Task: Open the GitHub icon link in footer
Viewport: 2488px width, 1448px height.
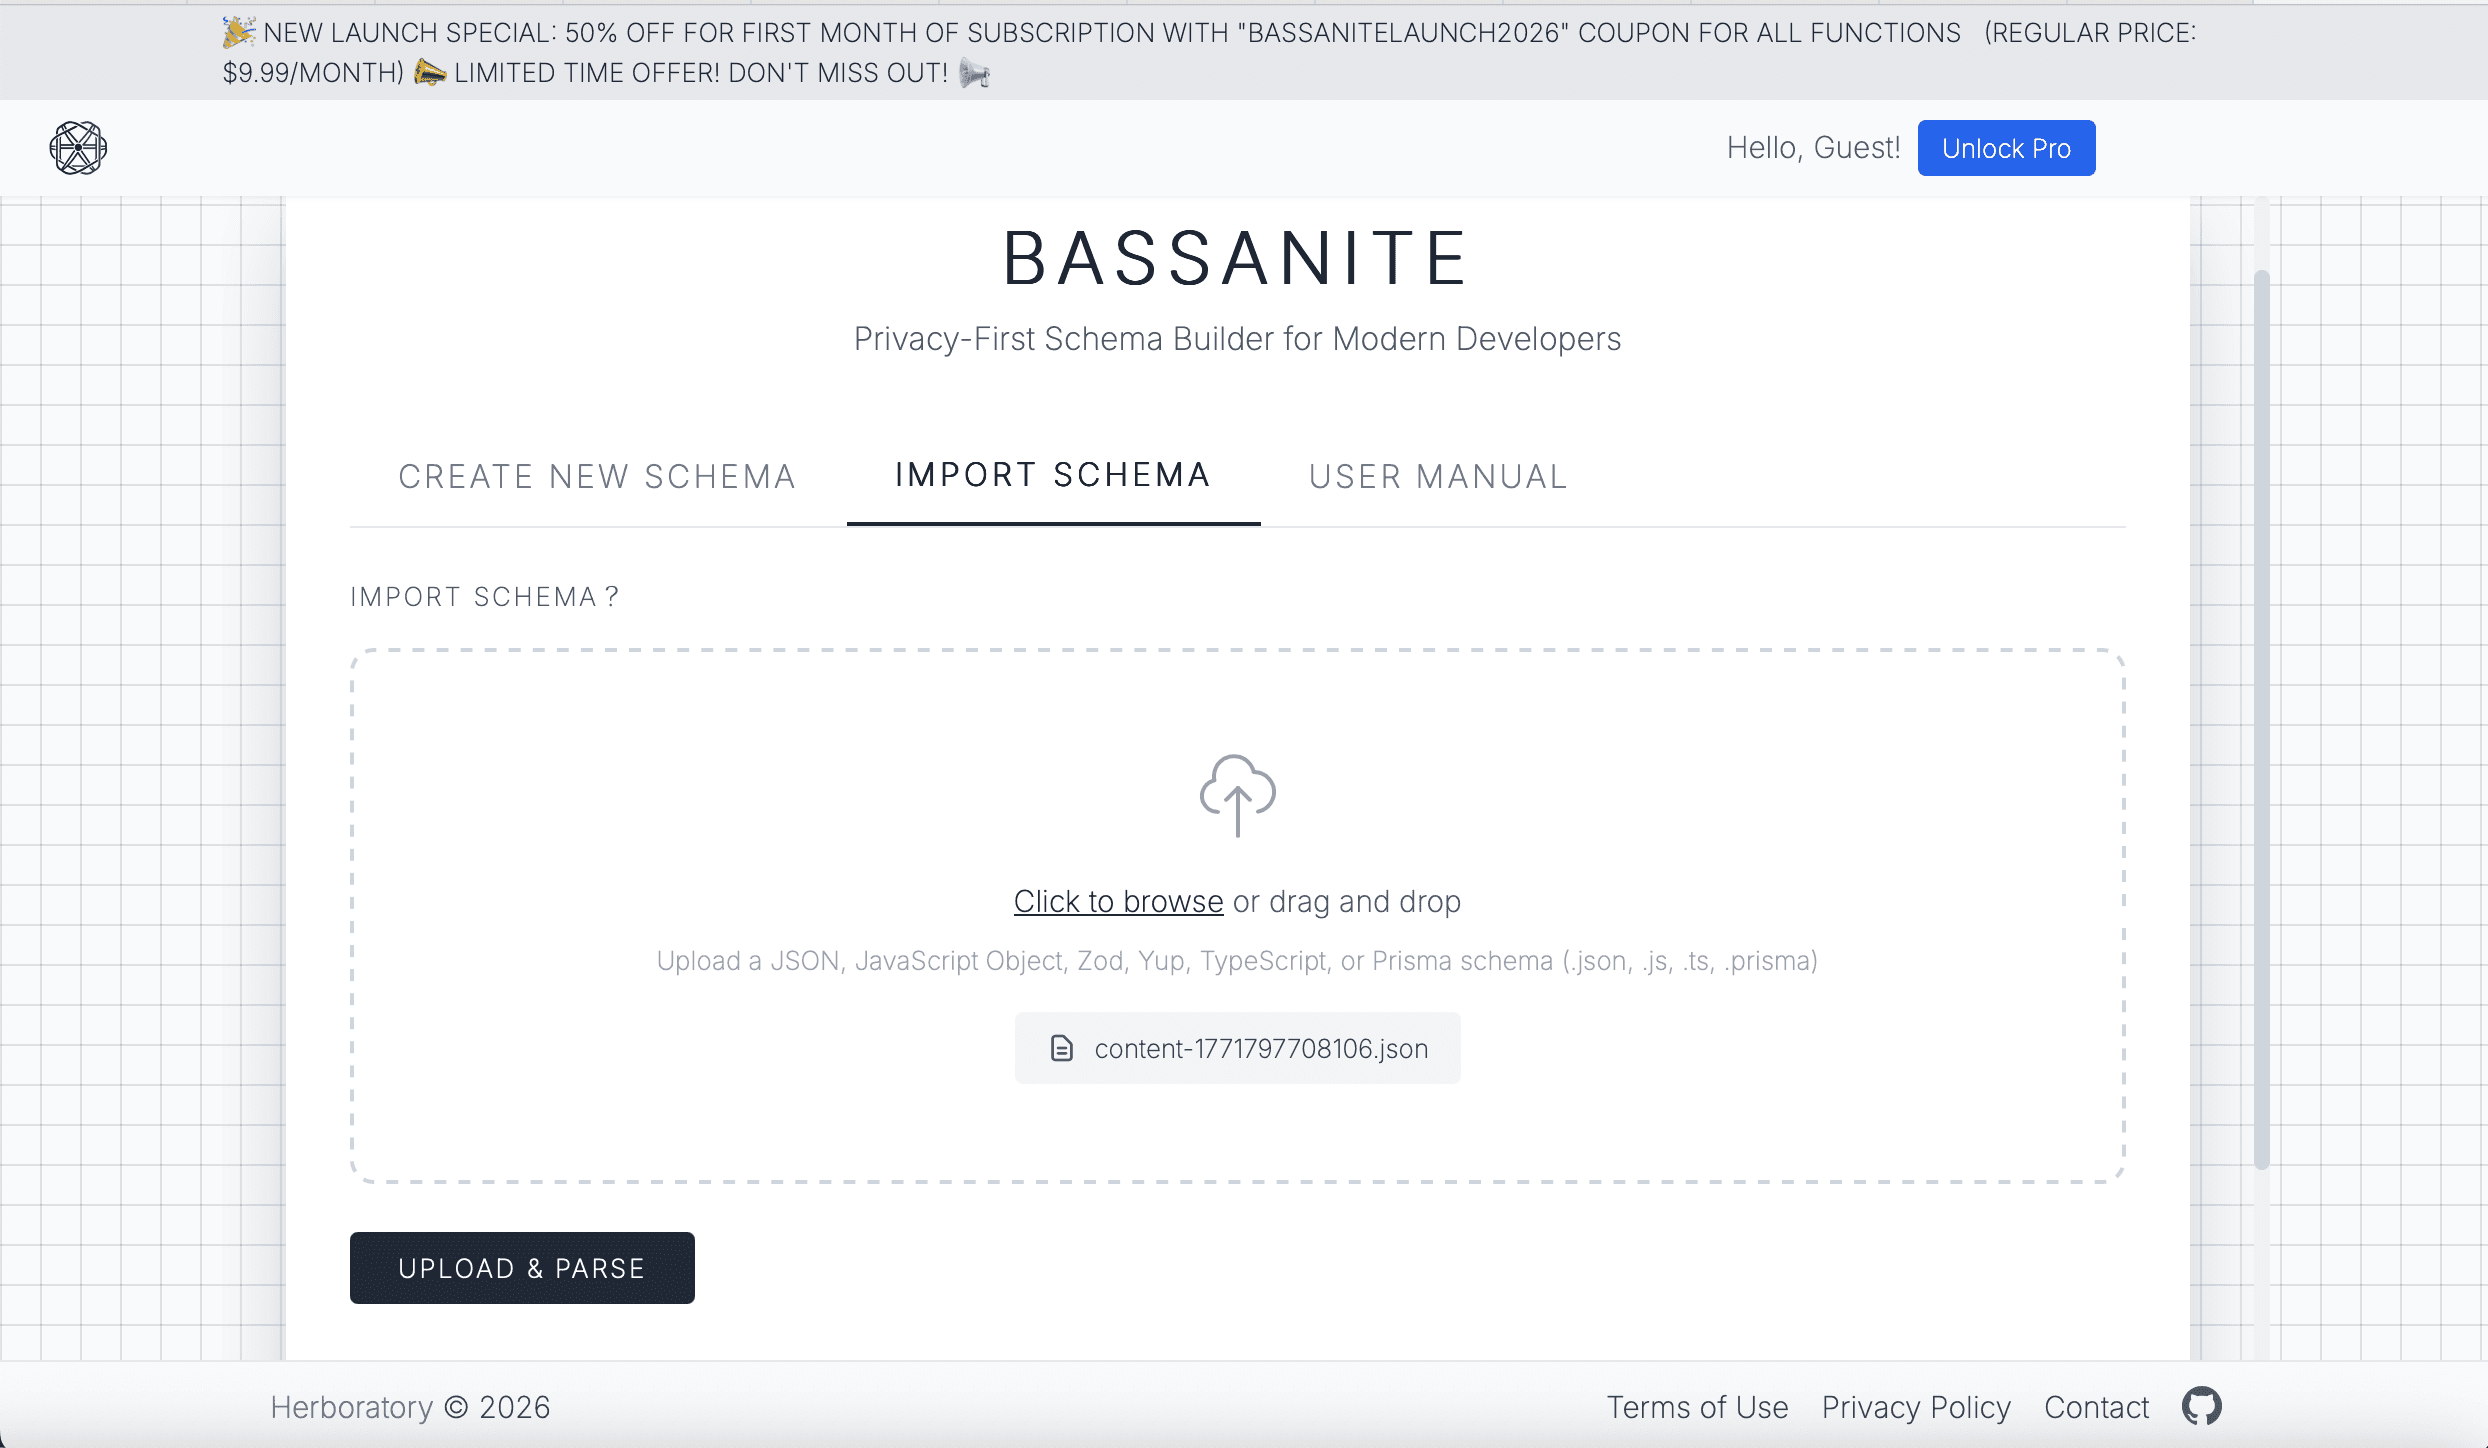Action: [x=2201, y=1406]
